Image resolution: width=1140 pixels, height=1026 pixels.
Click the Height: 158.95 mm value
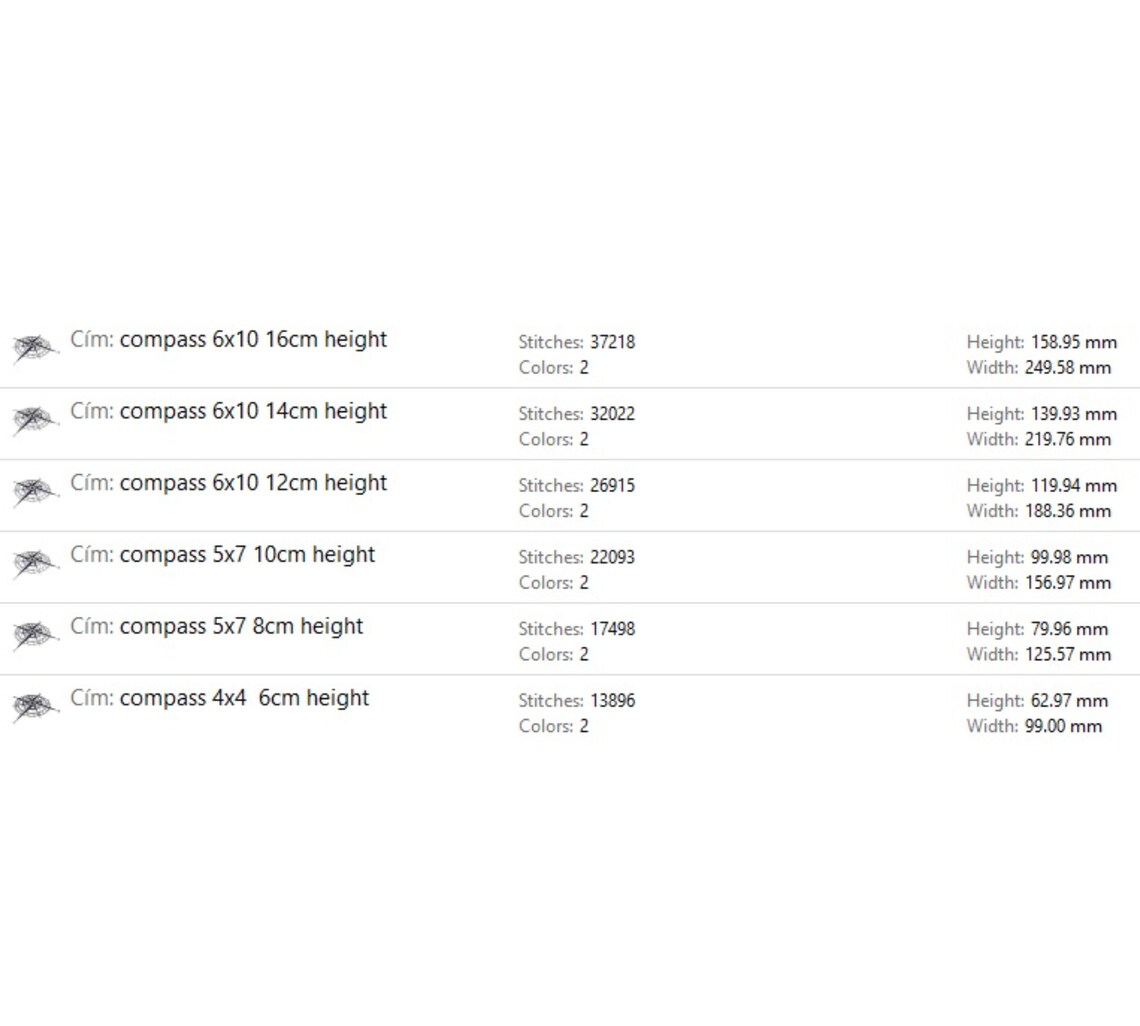[1073, 342]
